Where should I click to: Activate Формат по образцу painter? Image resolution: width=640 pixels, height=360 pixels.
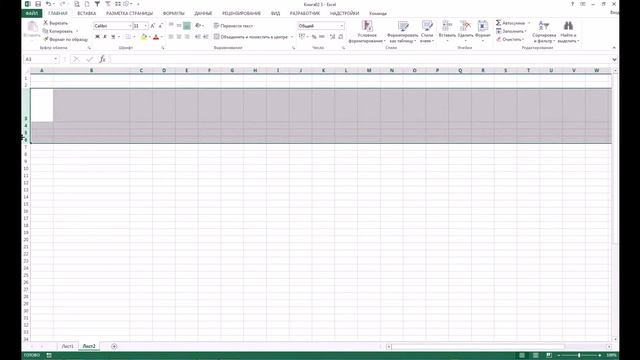(x=66, y=39)
